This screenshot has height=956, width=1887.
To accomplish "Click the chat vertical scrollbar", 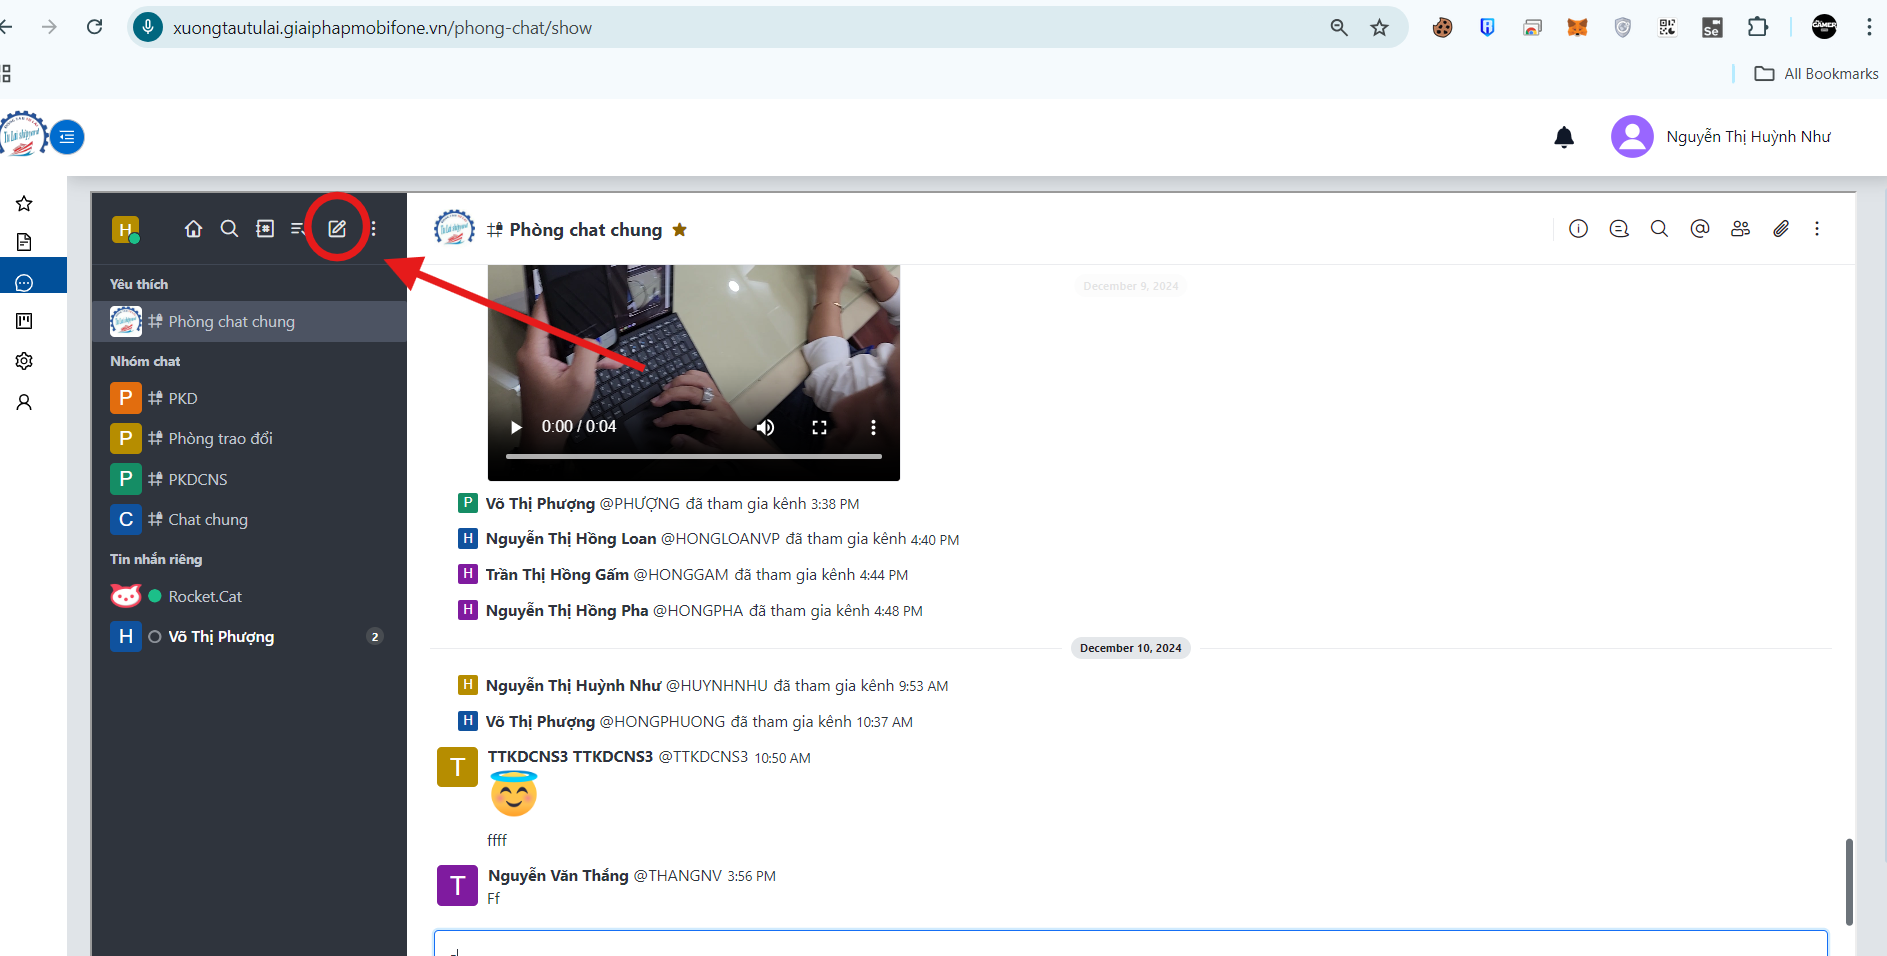I will (1849, 881).
